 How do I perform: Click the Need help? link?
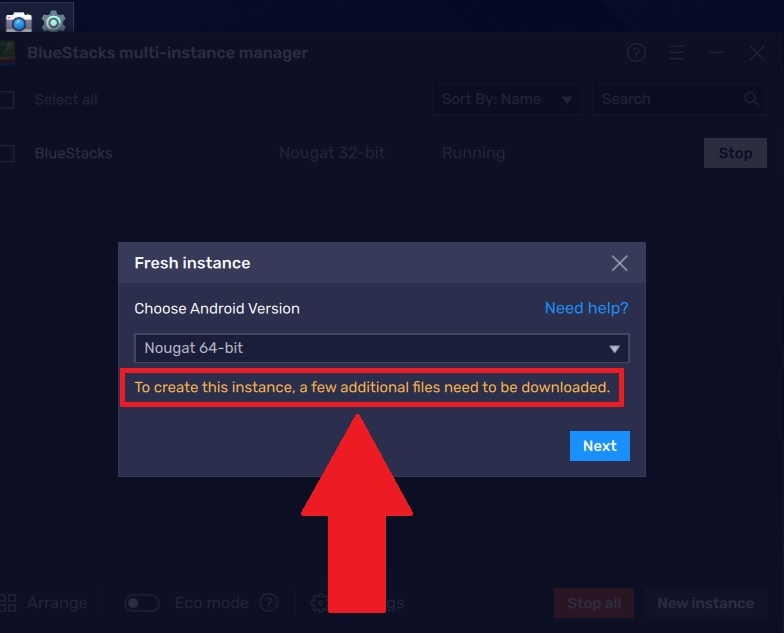pyautogui.click(x=586, y=308)
